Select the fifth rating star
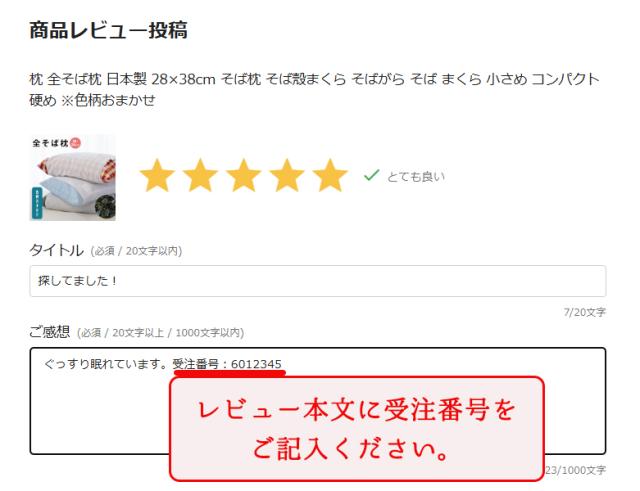This screenshot has width=640, height=491. pyautogui.click(x=330, y=176)
